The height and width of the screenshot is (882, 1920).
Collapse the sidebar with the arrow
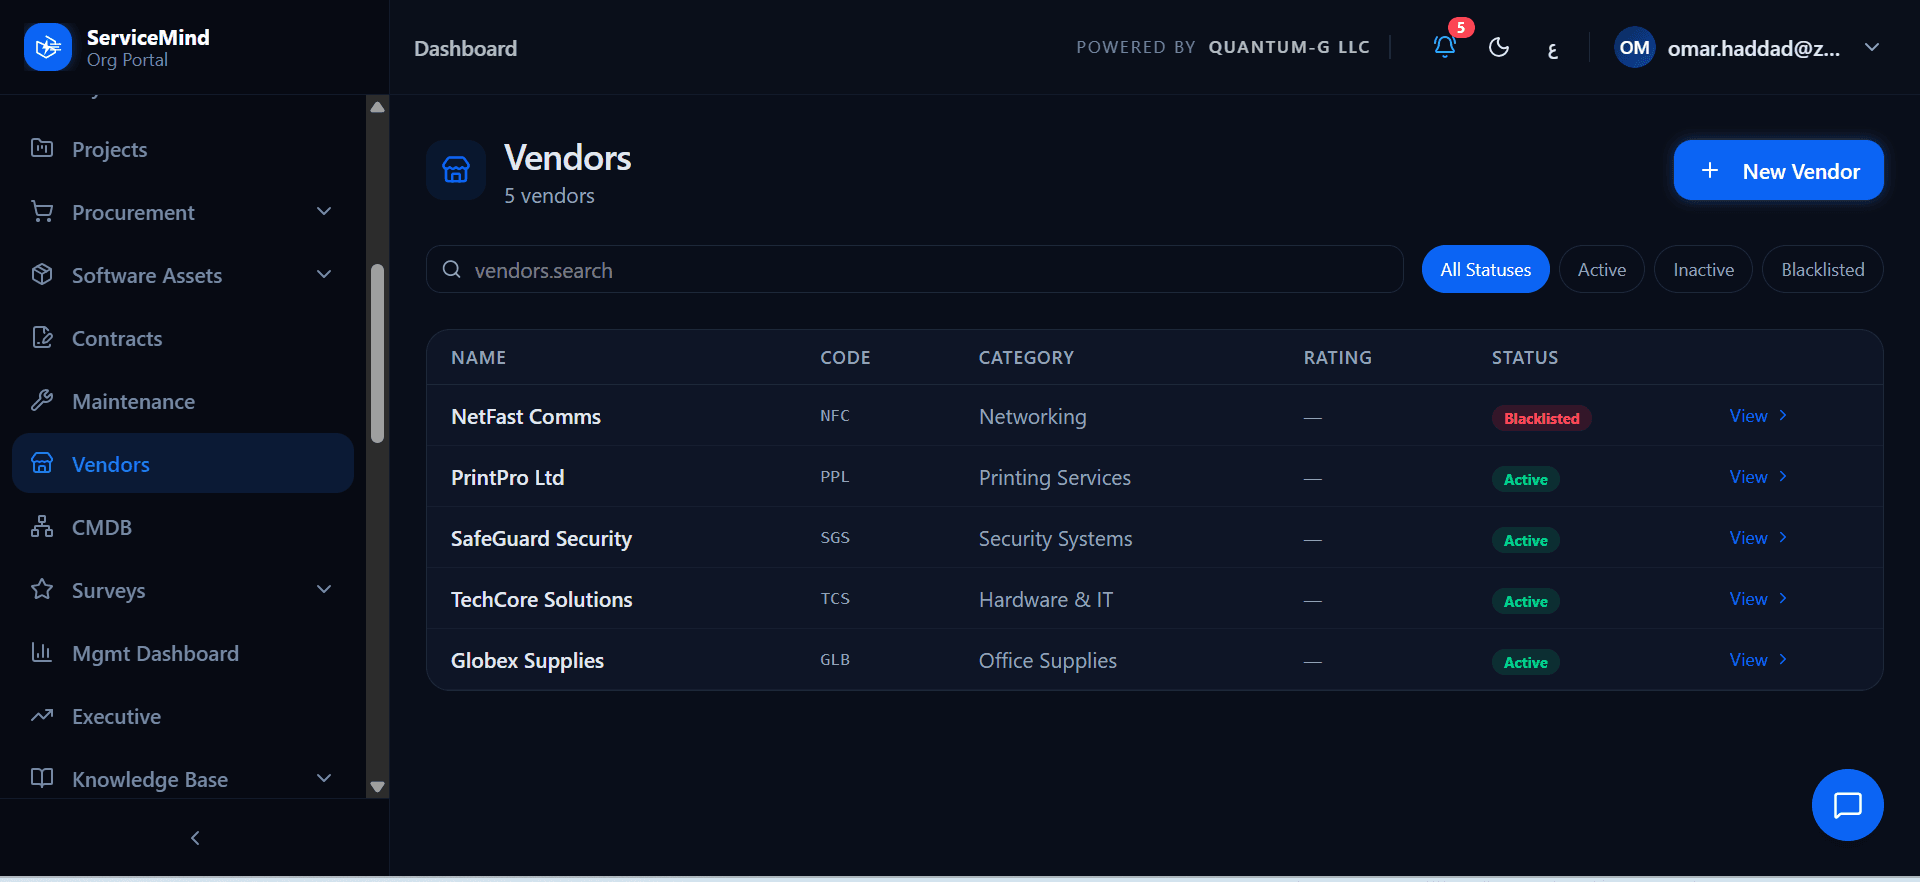pos(195,838)
